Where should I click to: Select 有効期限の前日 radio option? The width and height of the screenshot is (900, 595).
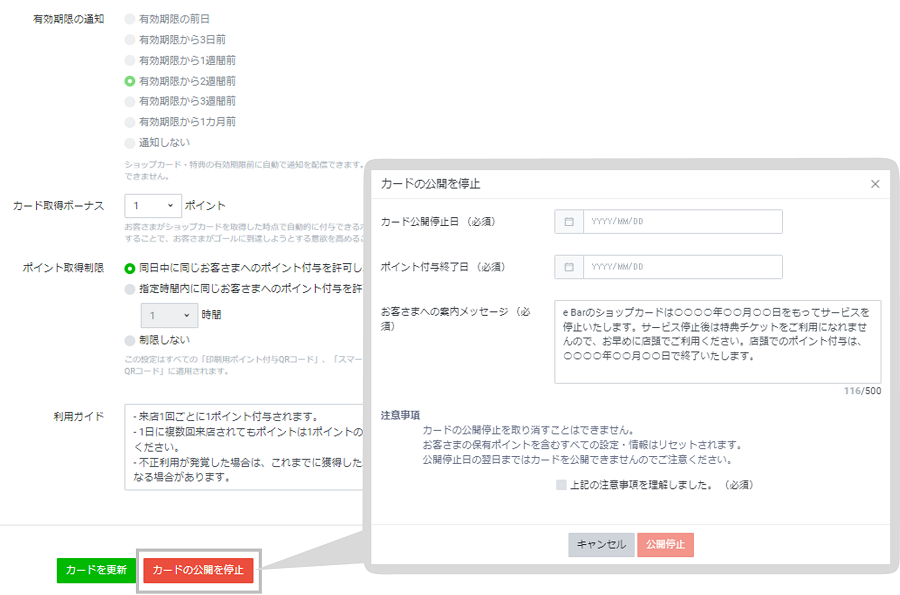coord(129,19)
